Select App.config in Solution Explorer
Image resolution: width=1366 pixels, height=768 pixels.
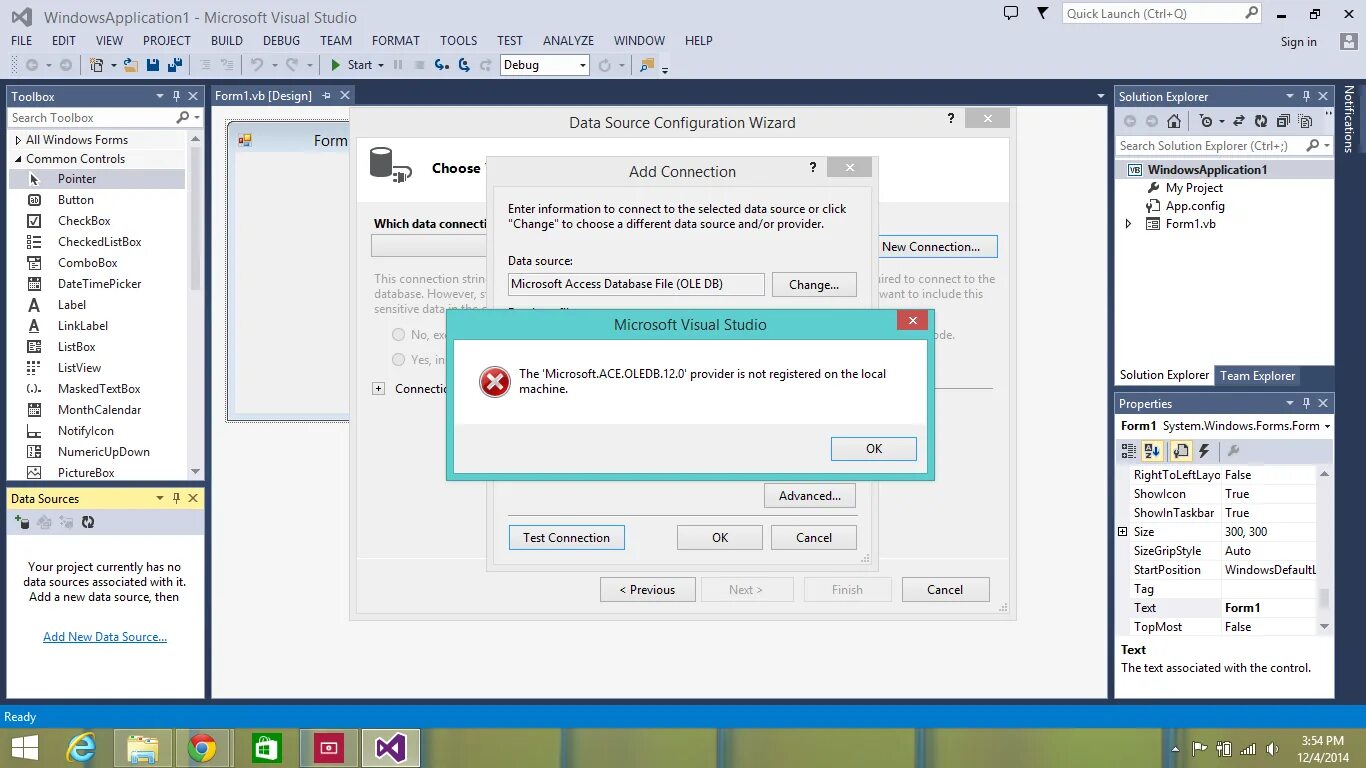click(1194, 206)
